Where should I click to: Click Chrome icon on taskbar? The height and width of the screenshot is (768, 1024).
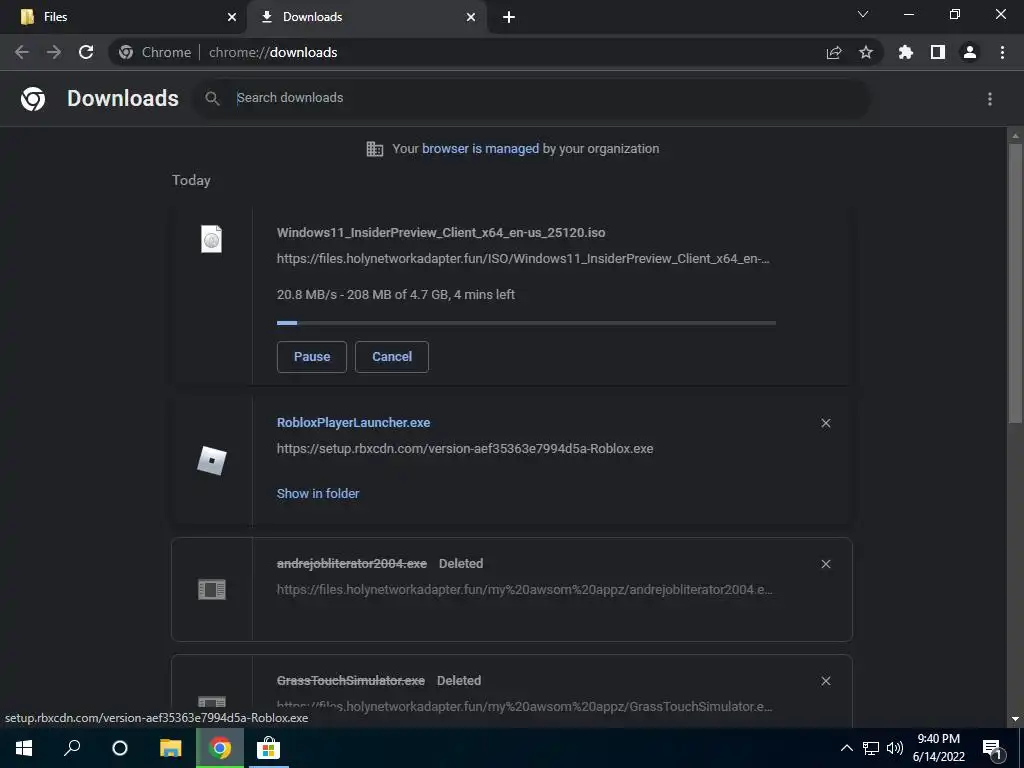click(220, 748)
